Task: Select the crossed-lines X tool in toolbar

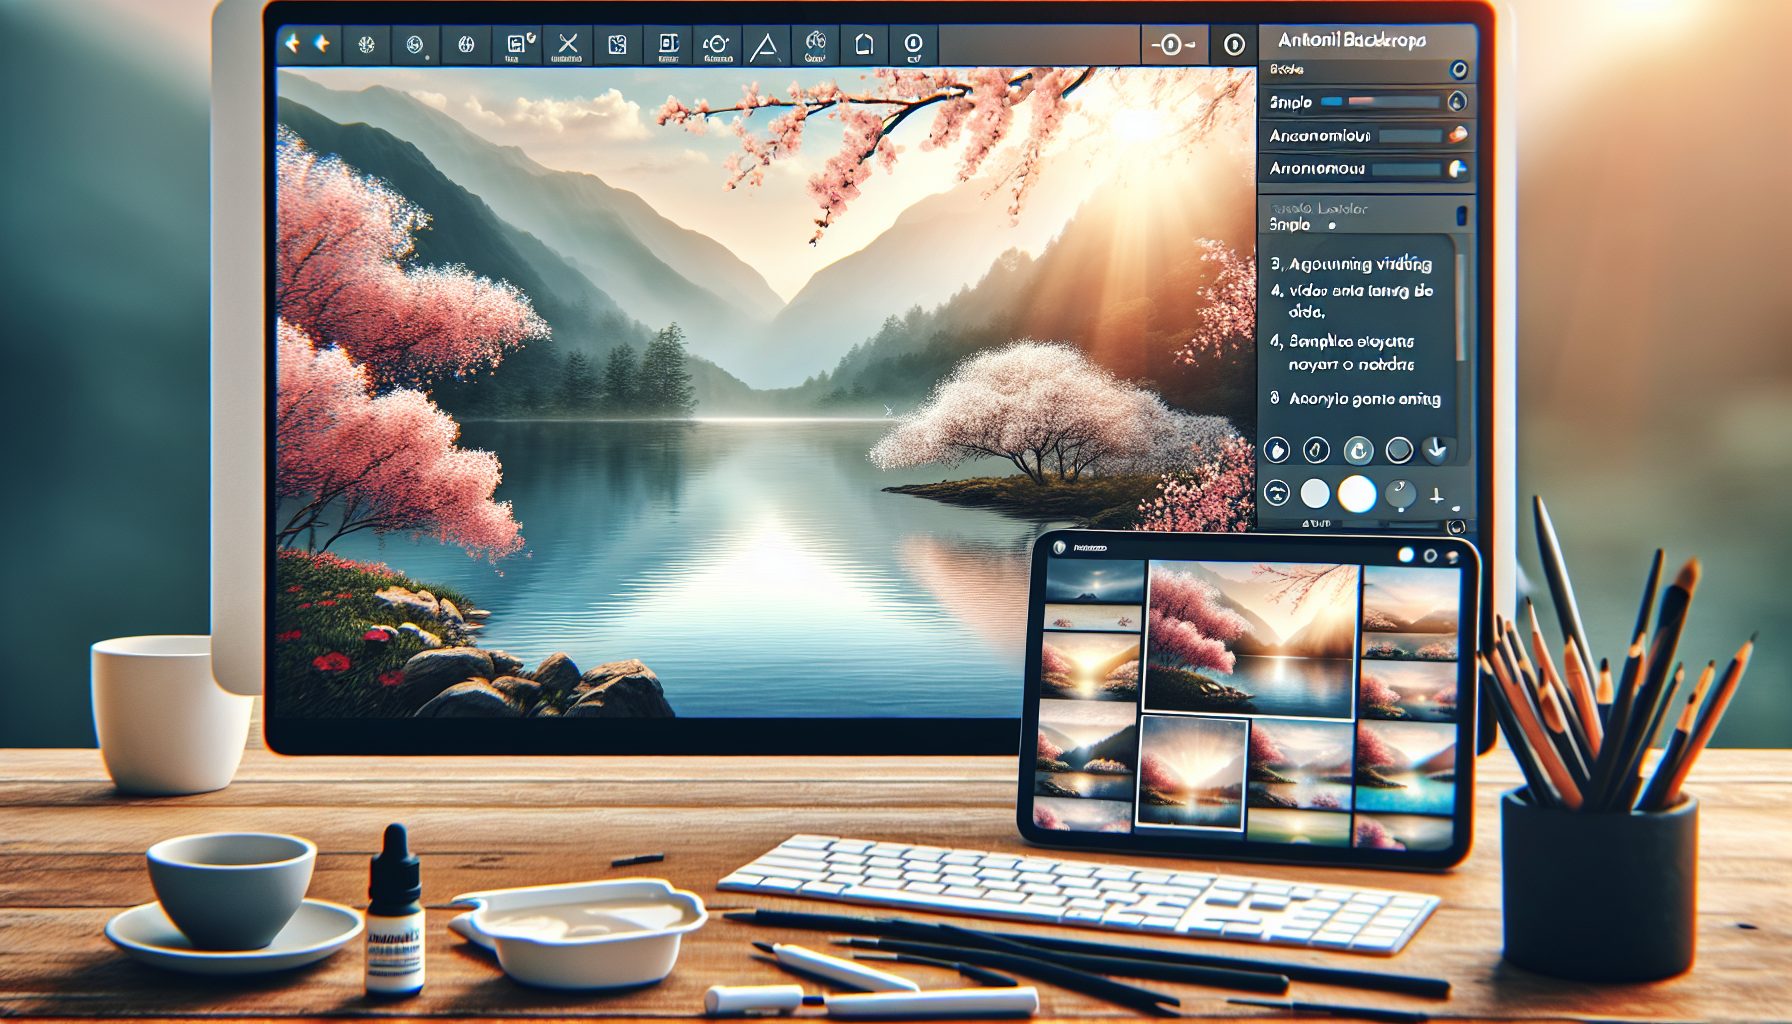Action: 567,44
